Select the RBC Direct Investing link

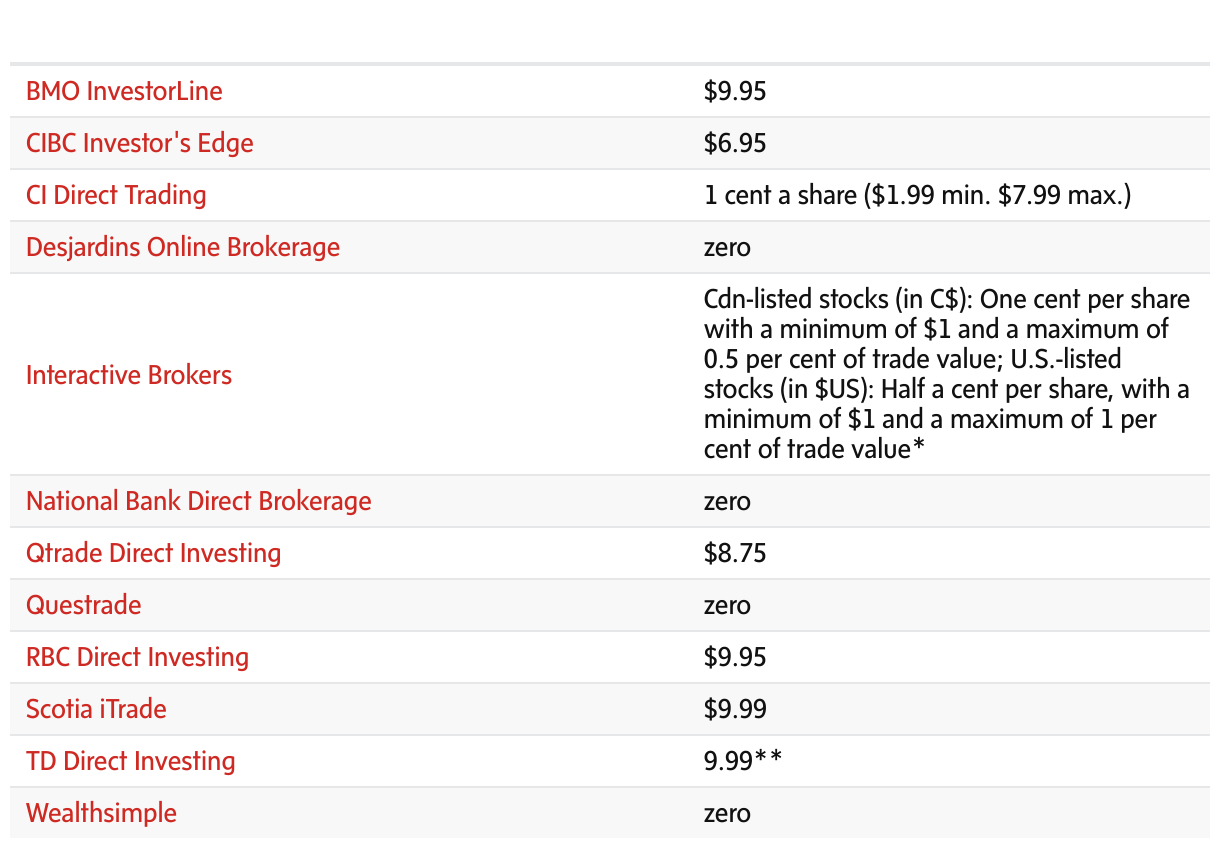coord(138,657)
